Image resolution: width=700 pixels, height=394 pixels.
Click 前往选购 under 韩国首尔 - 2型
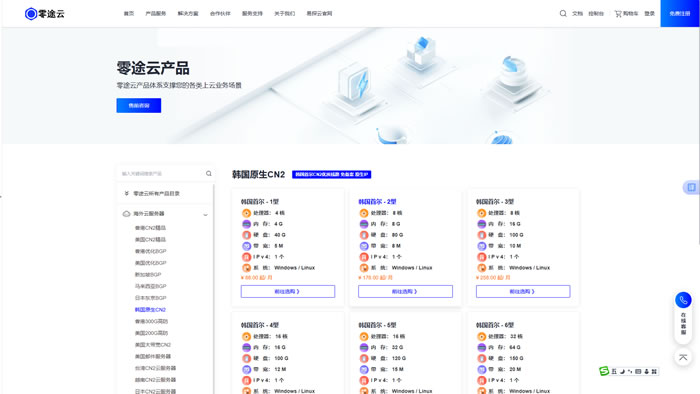tap(405, 291)
